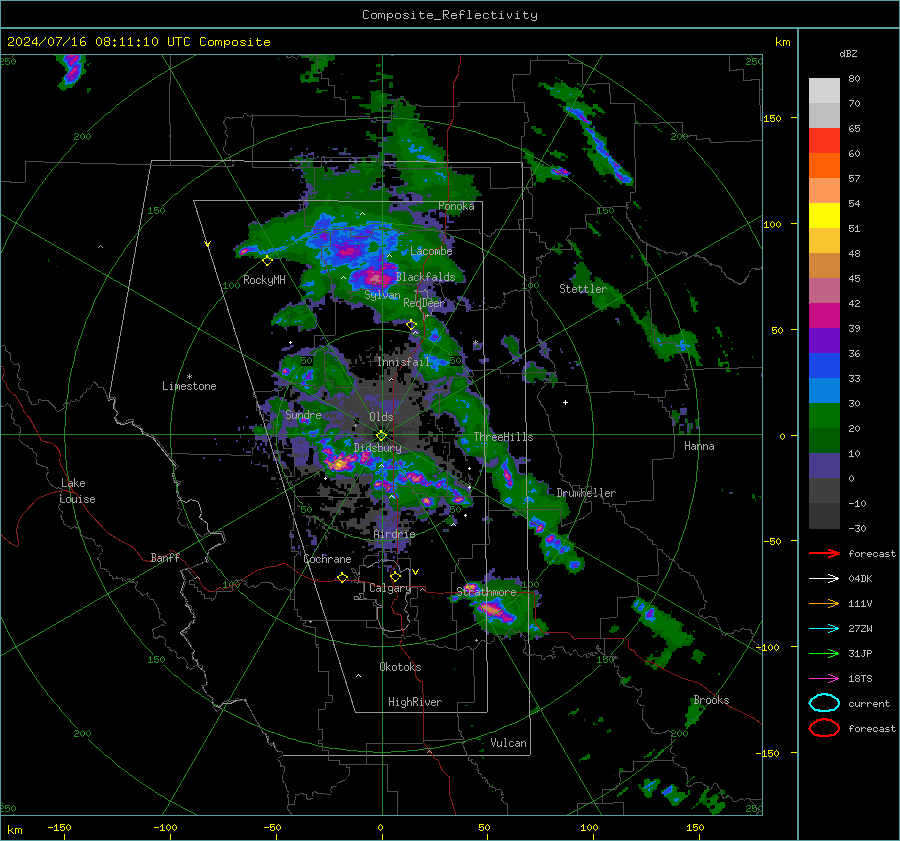The height and width of the screenshot is (841, 900).
Task: Click the green 20 dBZ color swatch
Action: point(824,415)
